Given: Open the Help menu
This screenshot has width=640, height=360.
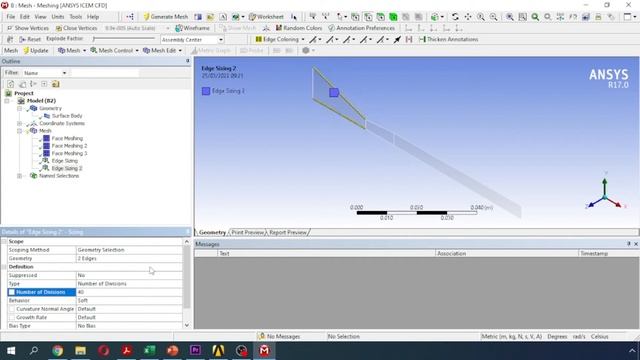Looking at the screenshot, I should (x=93, y=17).
